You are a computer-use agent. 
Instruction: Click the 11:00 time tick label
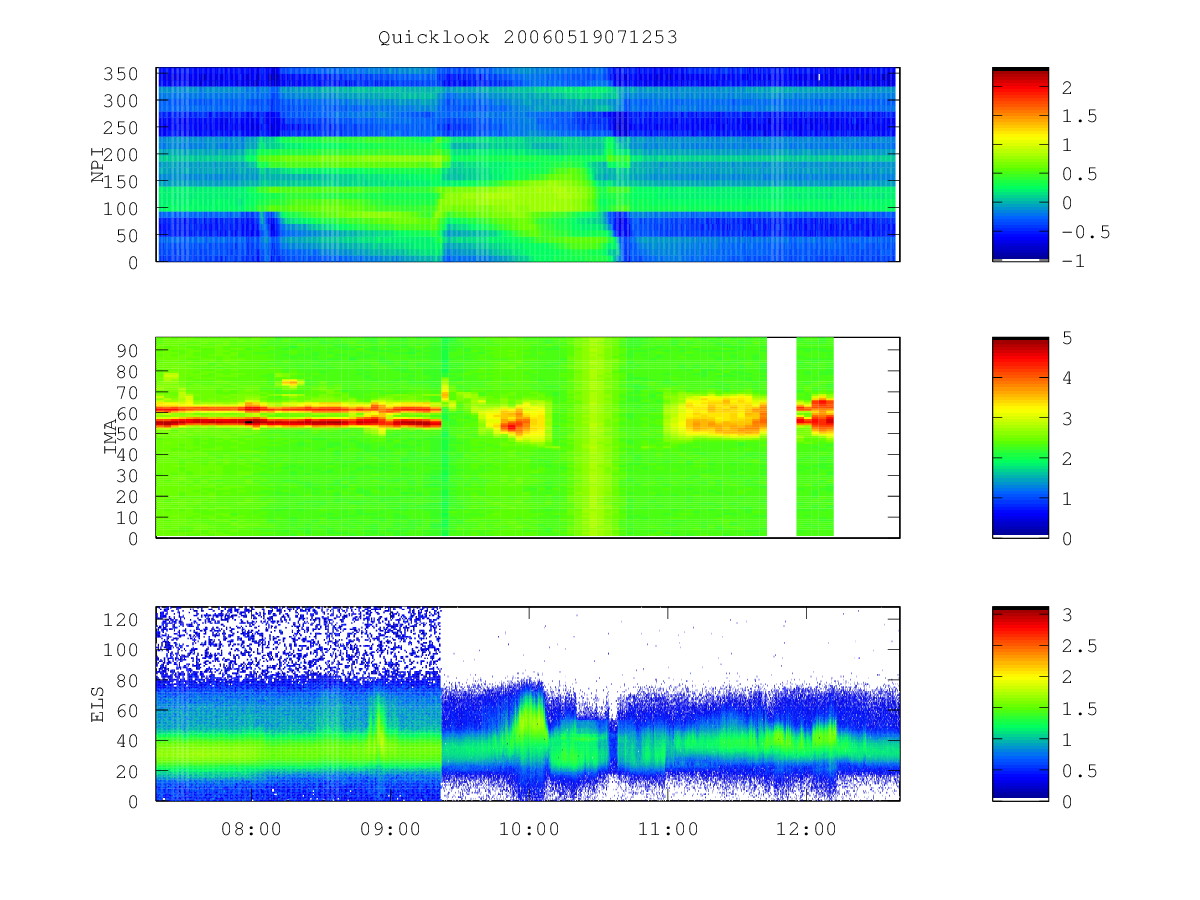tap(668, 829)
